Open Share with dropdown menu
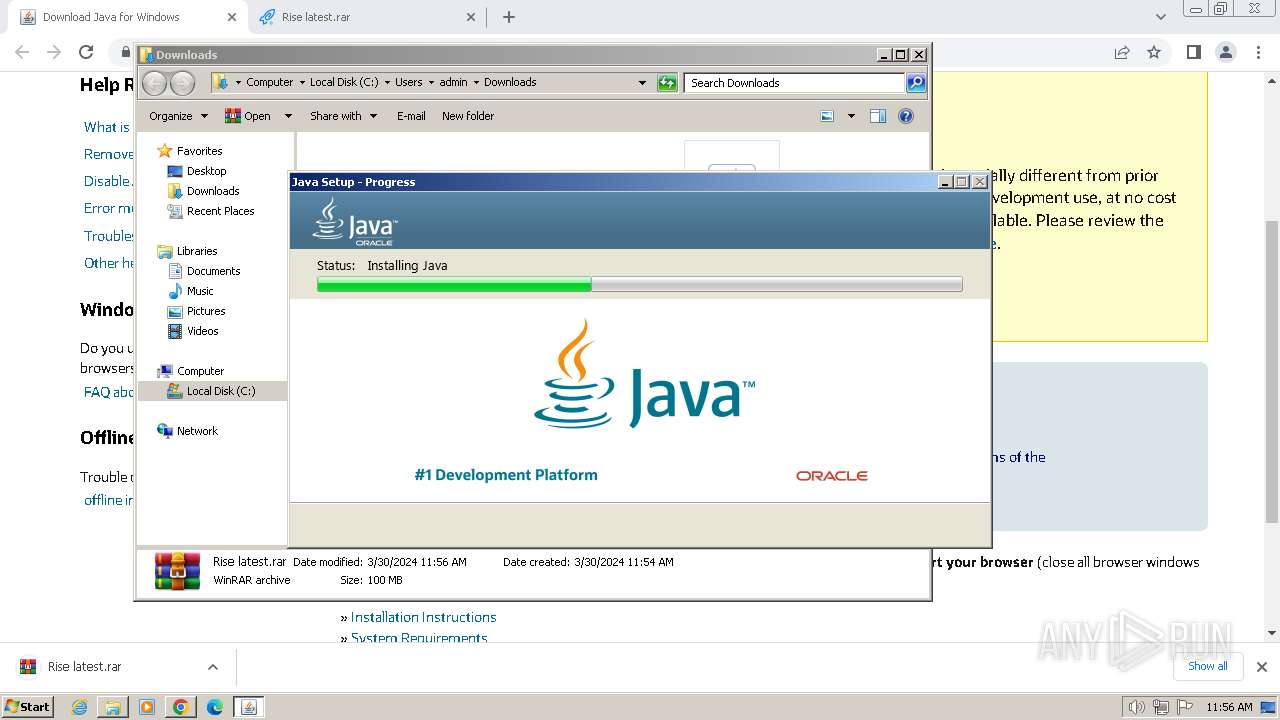The width and height of the screenshot is (1280, 720). [344, 116]
